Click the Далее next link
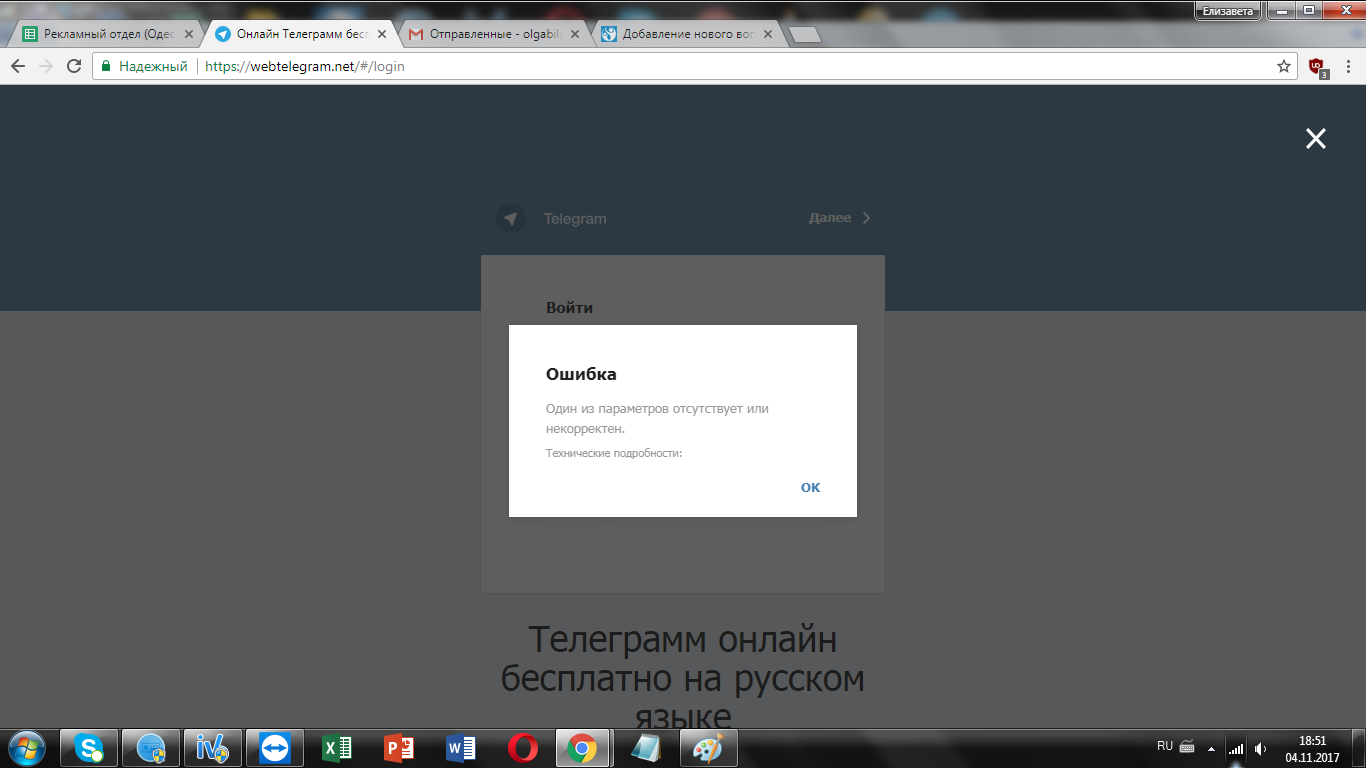This screenshot has width=1366, height=768. (840, 218)
